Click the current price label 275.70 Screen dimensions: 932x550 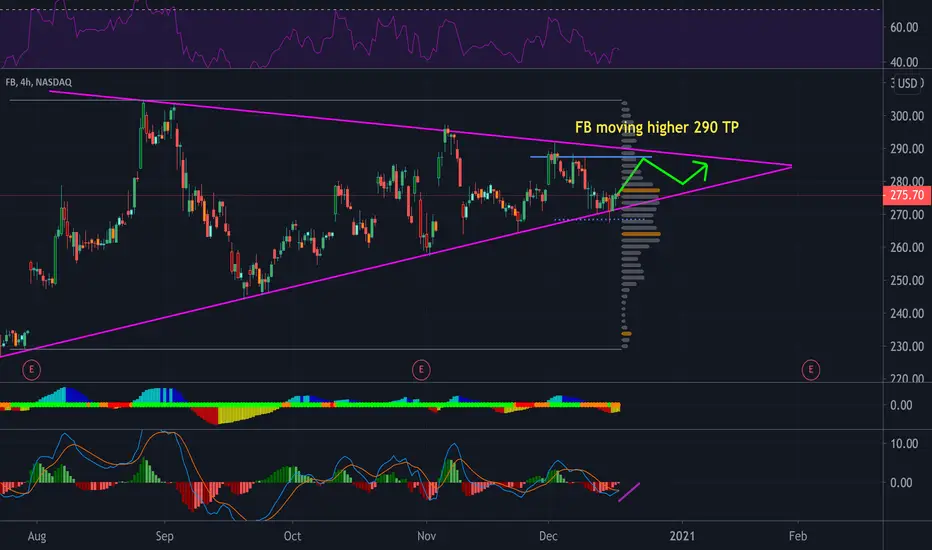pos(907,195)
